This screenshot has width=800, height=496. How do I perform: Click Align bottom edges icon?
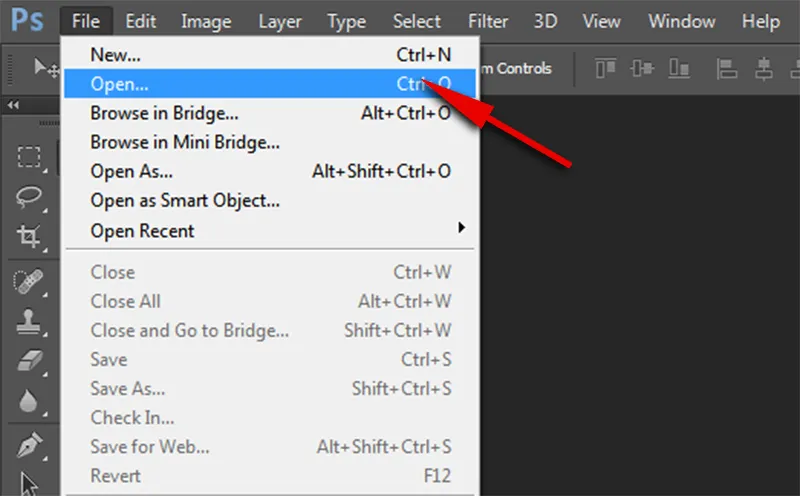[681, 68]
